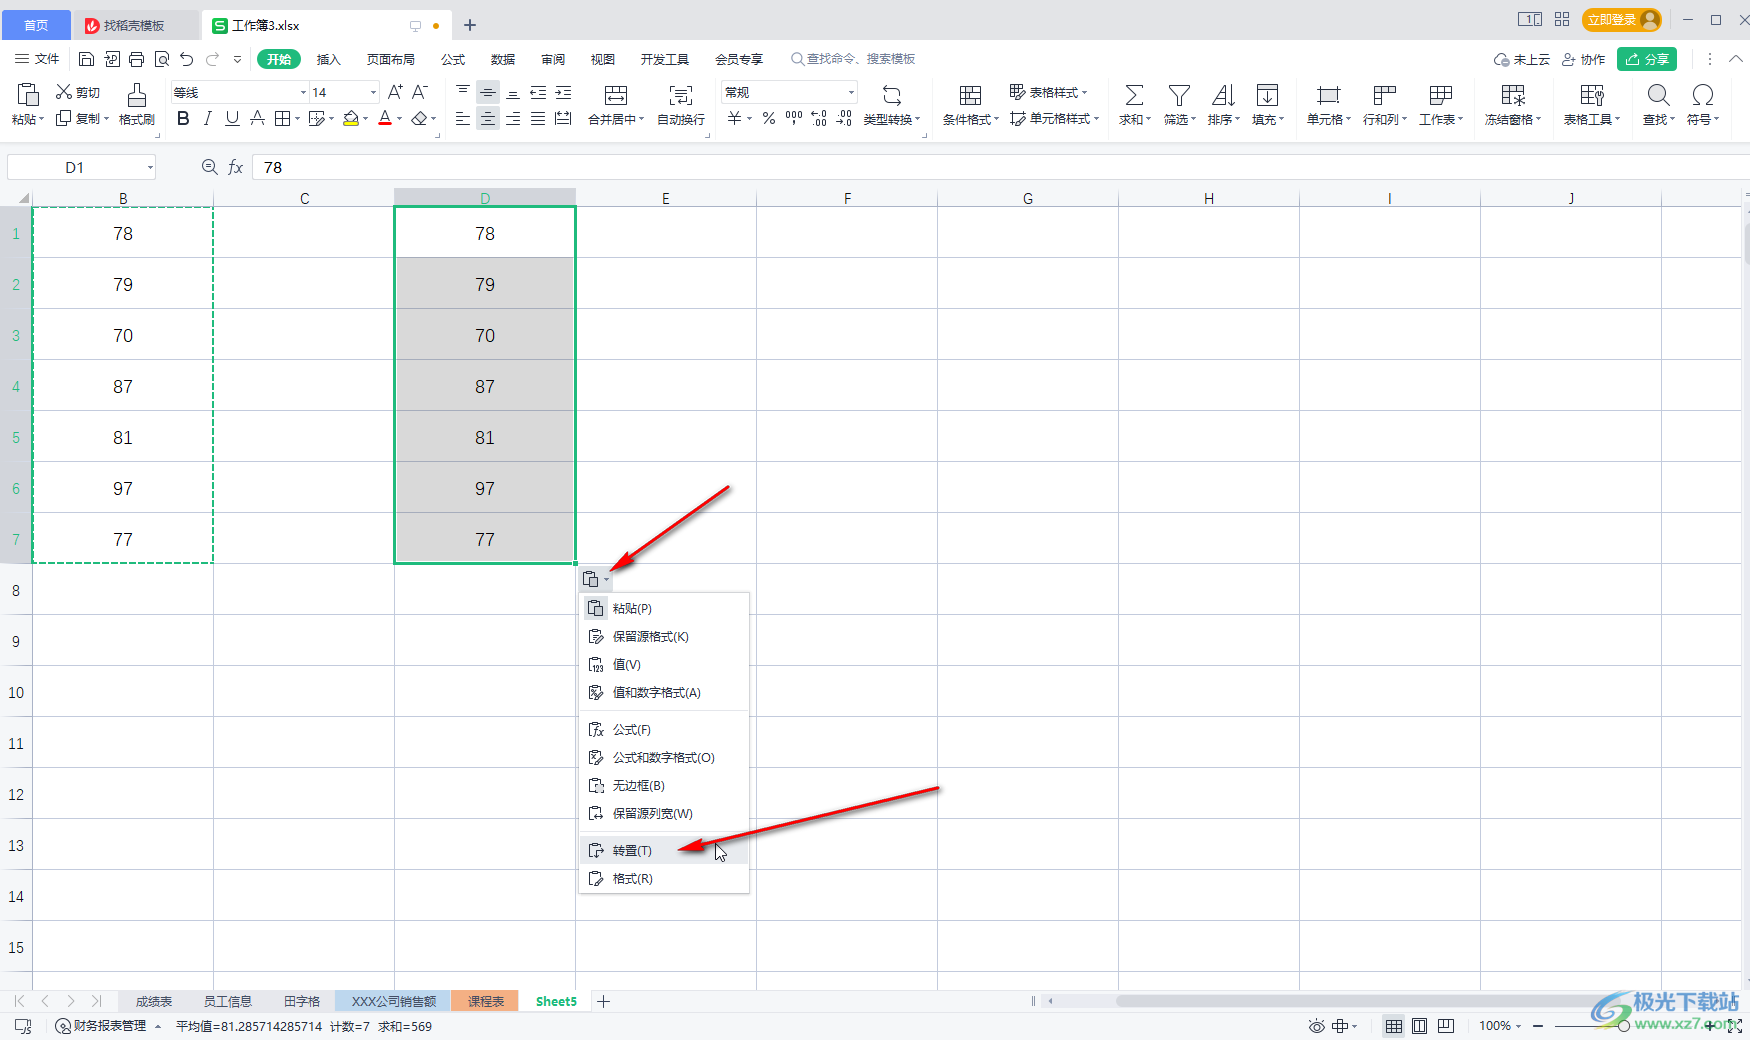Click the Print icon in quick toolbar

pos(136,59)
